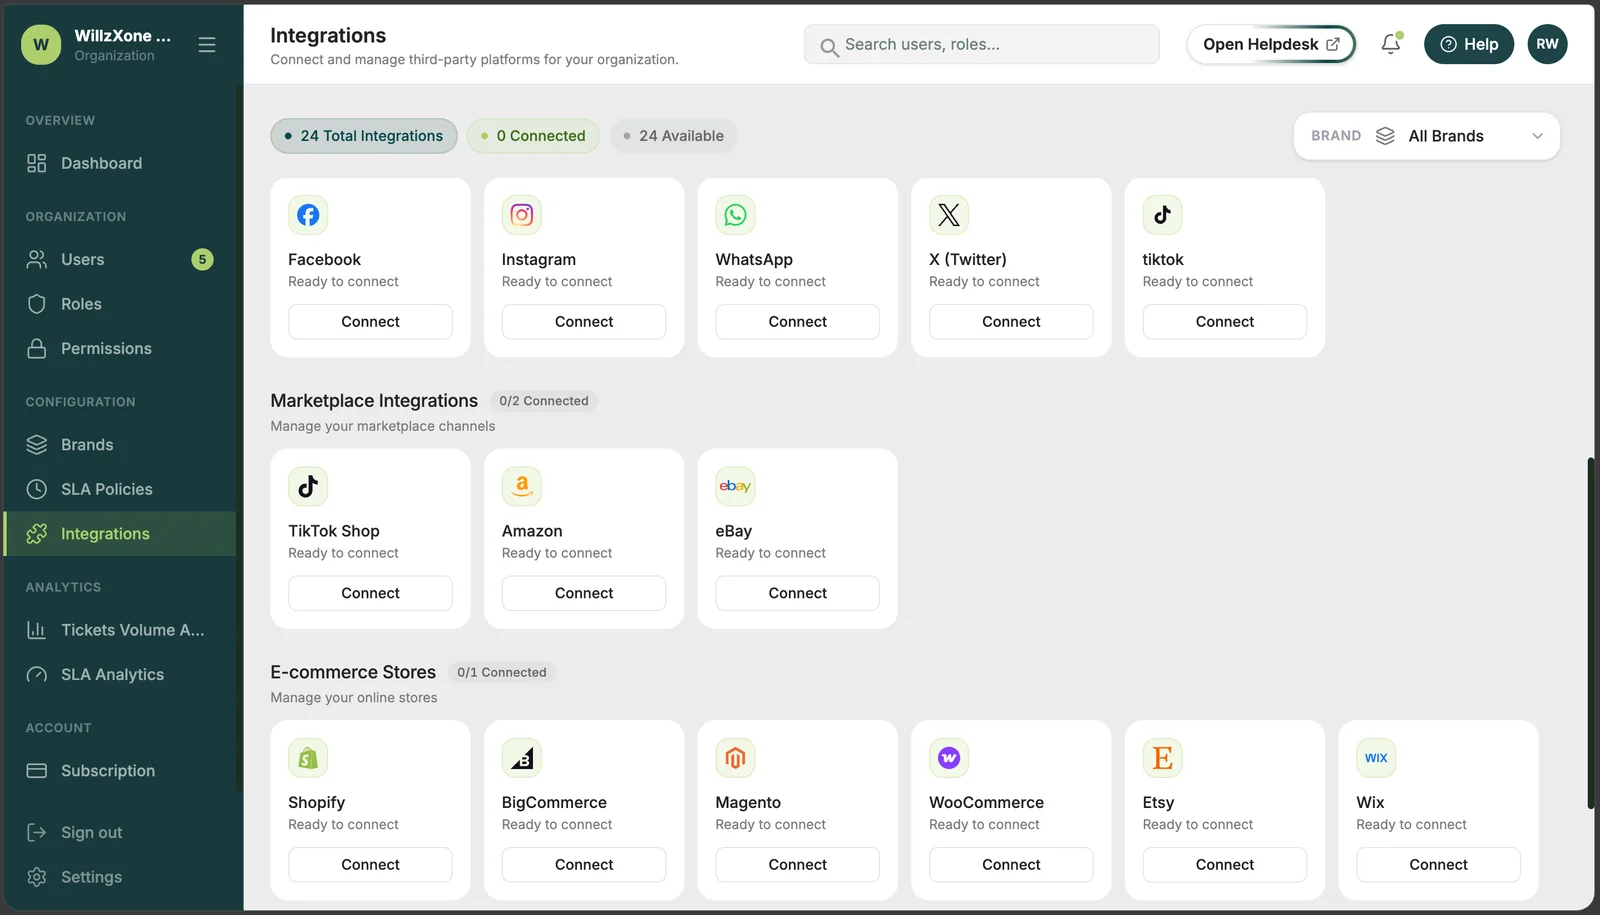
Task: Select the Integrations sidebar item
Action: pos(120,534)
